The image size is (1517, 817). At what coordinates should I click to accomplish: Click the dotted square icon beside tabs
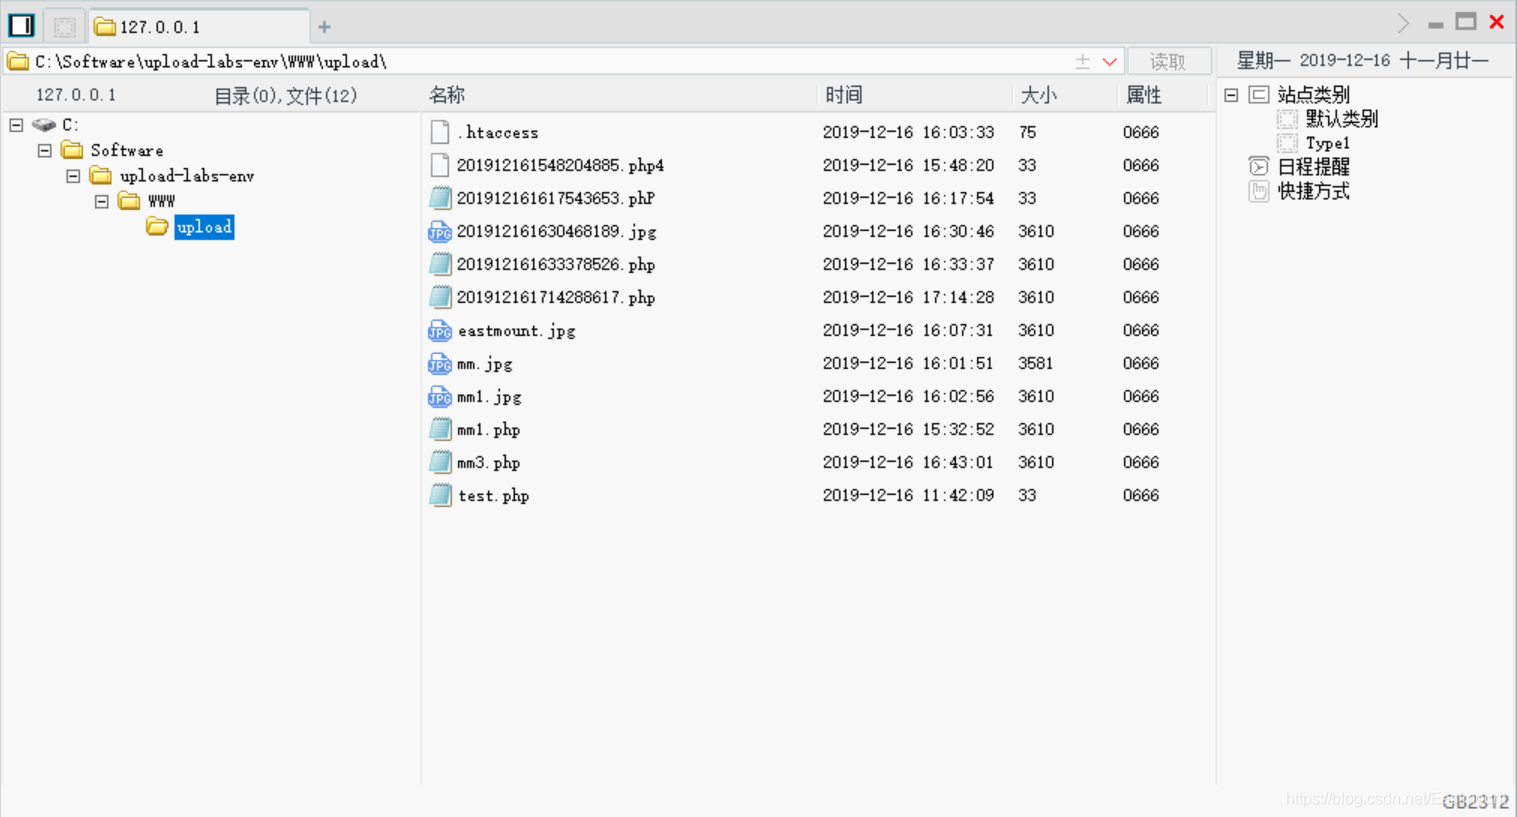65,27
